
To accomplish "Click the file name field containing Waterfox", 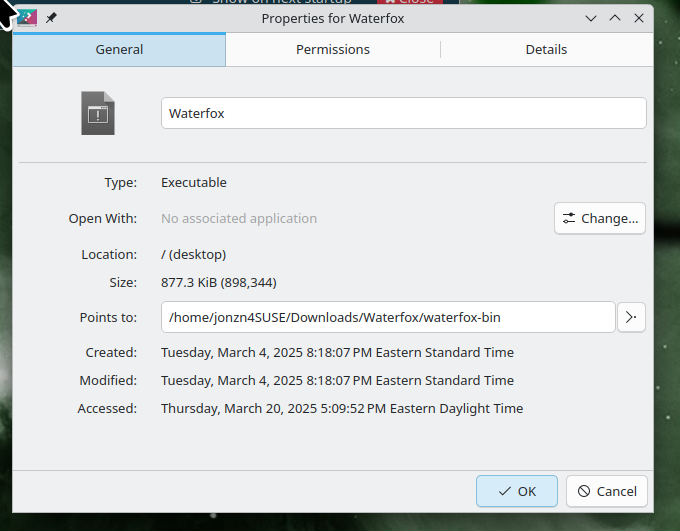I will [404, 113].
